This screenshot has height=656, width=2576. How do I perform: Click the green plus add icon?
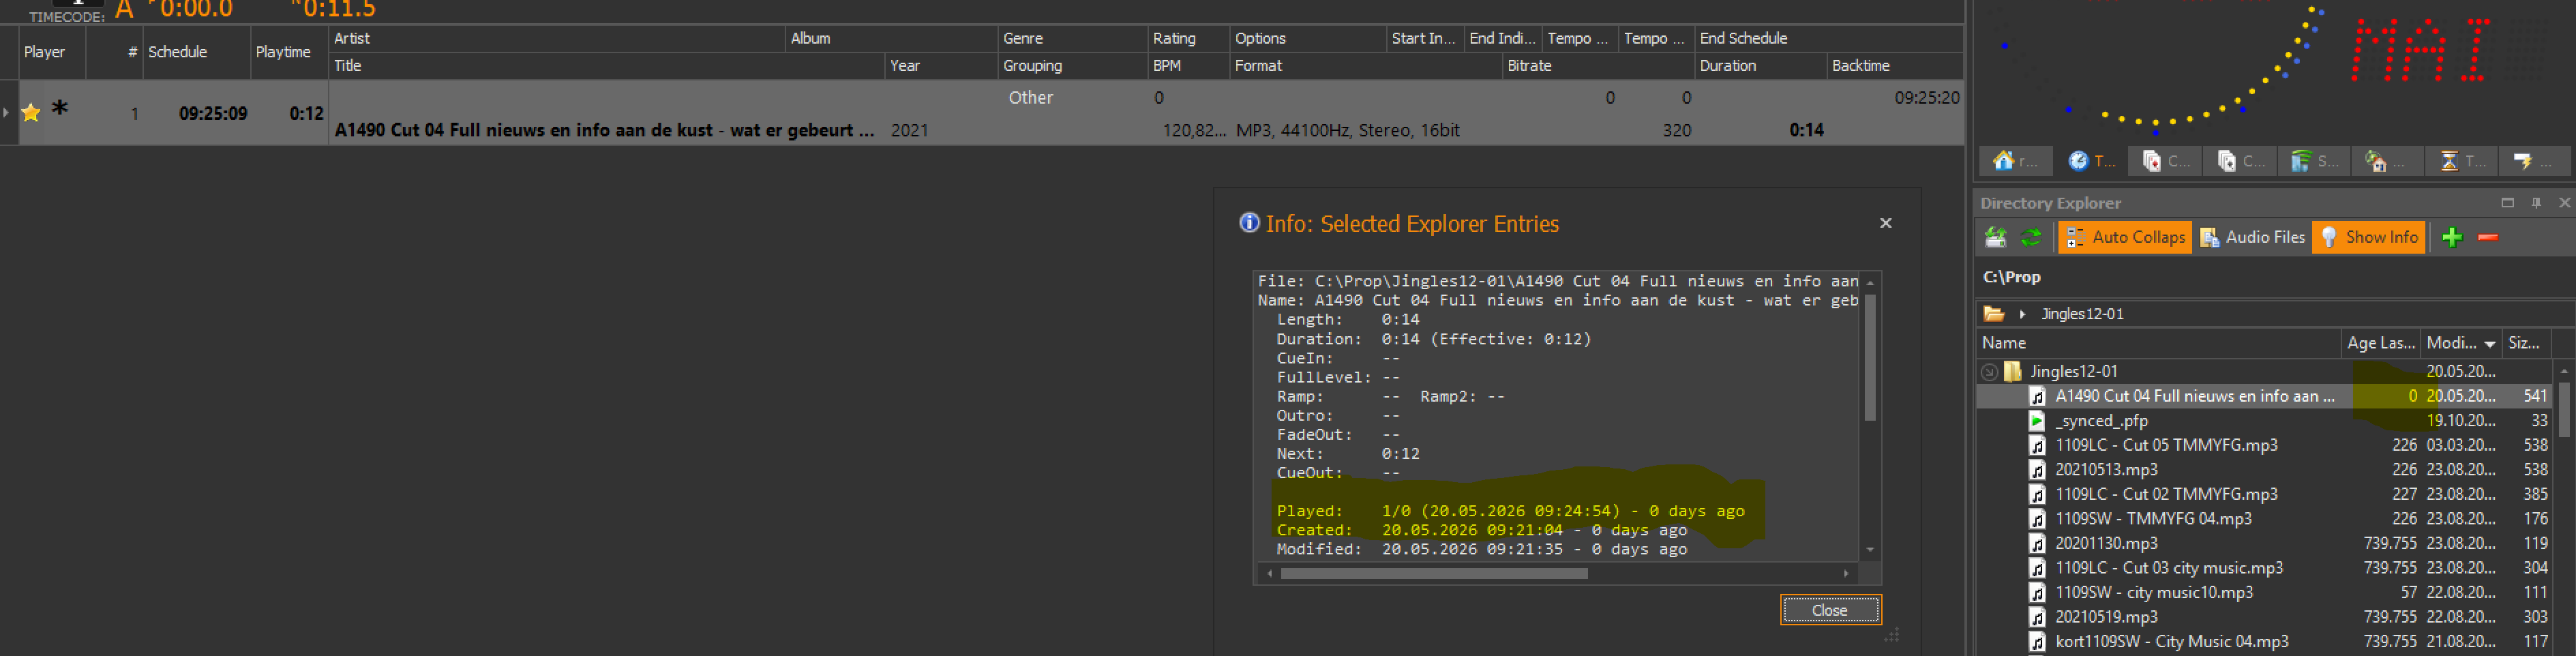click(2452, 237)
